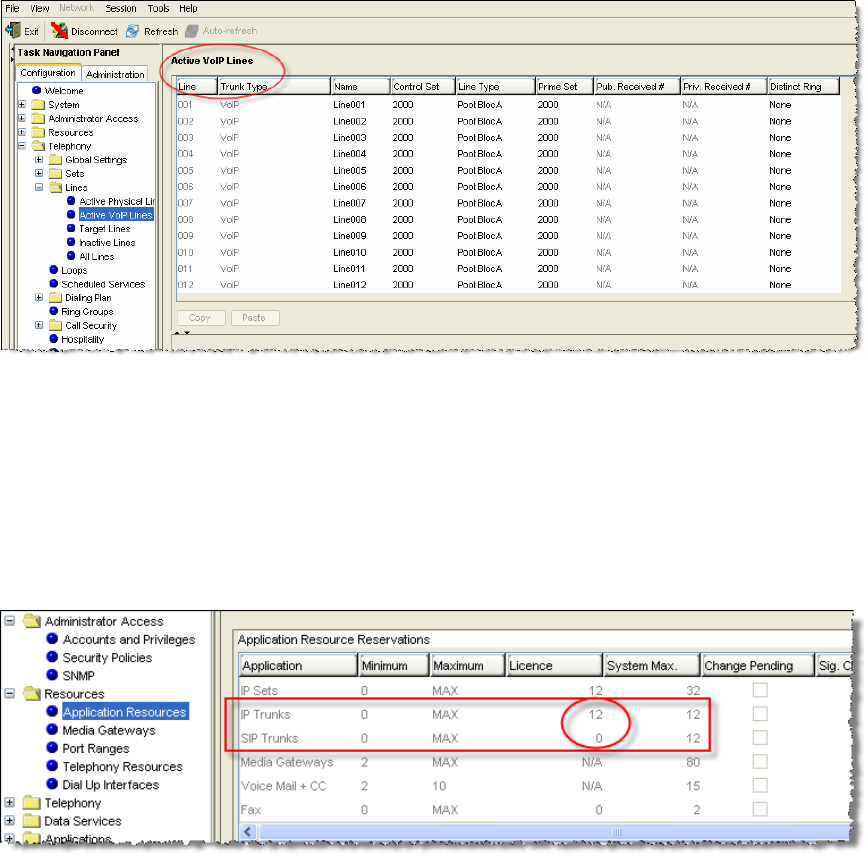This screenshot has height=854, width=865.
Task: Click the Disconnect toolbar icon
Action: click(59, 31)
